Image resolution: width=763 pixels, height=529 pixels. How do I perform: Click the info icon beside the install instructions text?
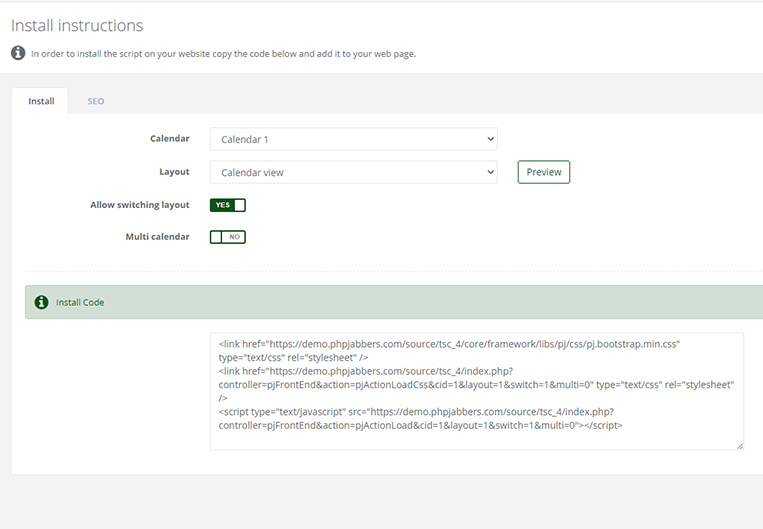point(18,53)
